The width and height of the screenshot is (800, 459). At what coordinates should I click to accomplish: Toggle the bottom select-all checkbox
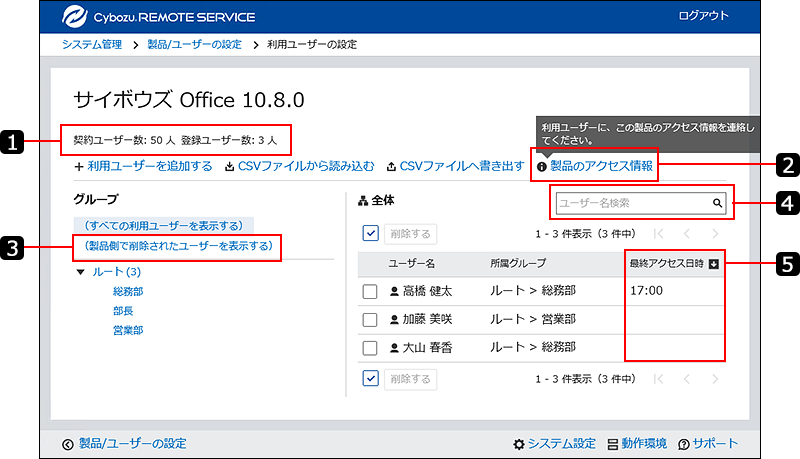pyautogui.click(x=370, y=378)
